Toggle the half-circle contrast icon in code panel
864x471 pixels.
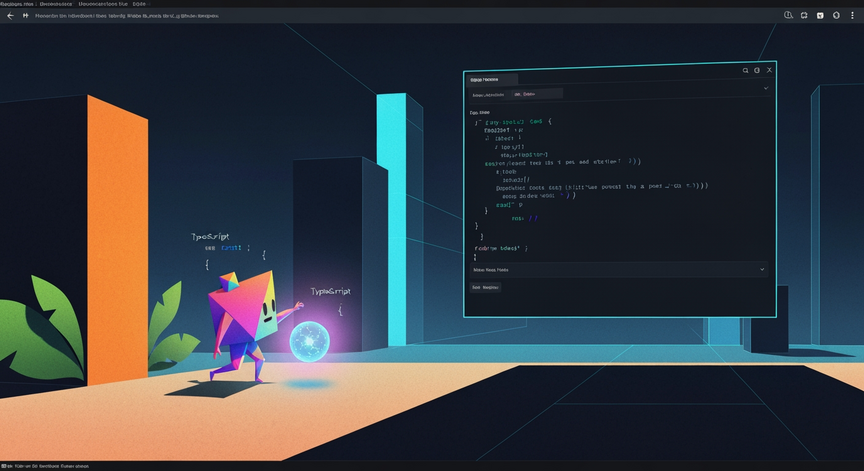pos(757,70)
